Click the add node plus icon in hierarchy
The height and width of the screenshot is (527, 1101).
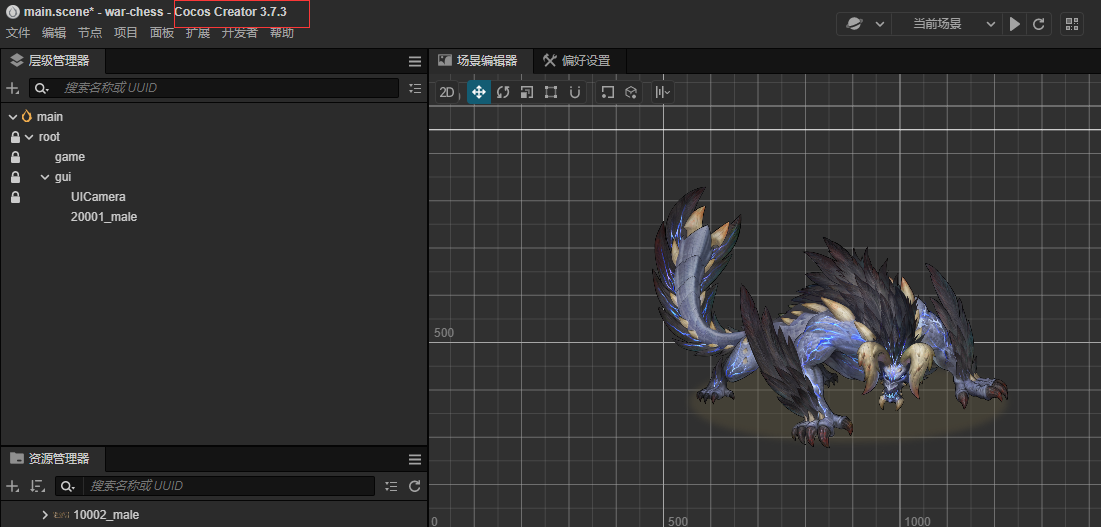[13, 88]
